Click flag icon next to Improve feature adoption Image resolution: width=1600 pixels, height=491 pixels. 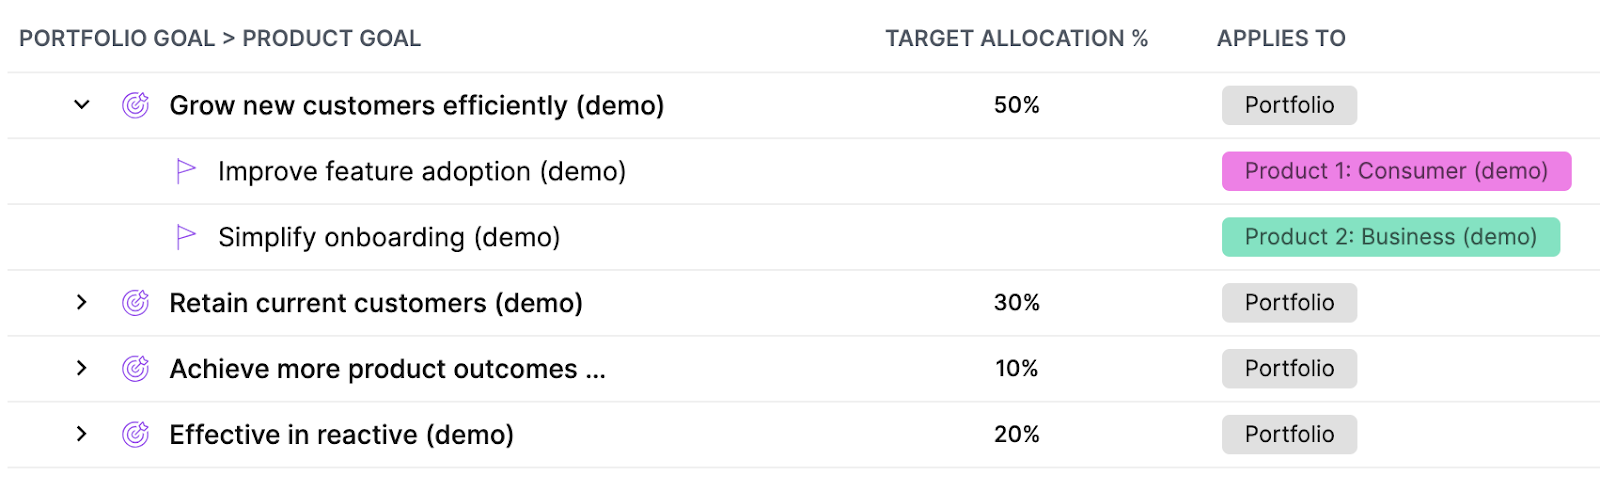[186, 171]
